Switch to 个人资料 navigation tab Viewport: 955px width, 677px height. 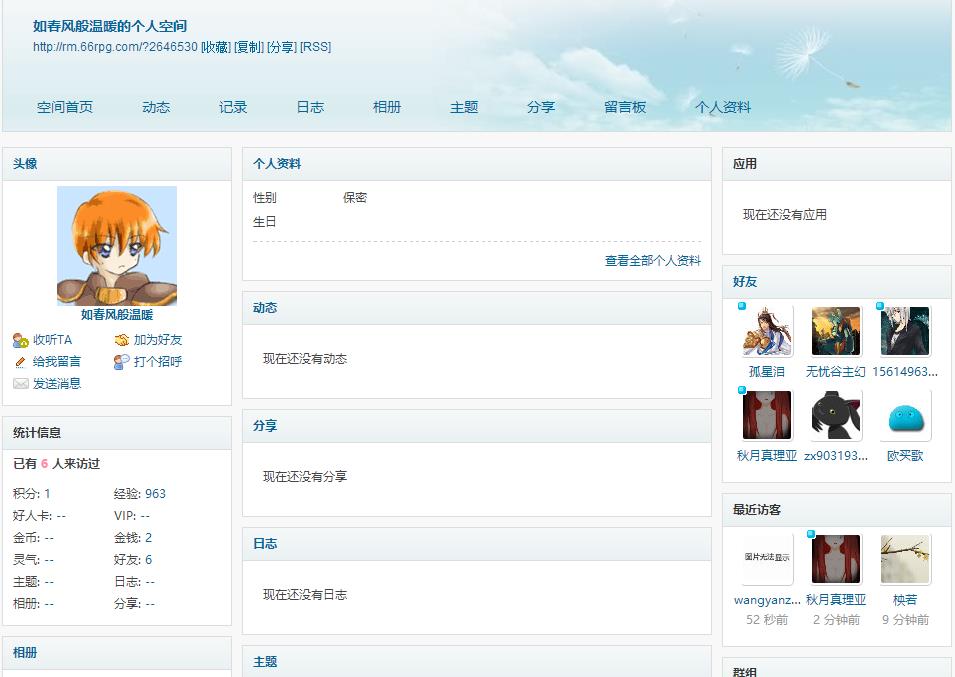(x=723, y=107)
